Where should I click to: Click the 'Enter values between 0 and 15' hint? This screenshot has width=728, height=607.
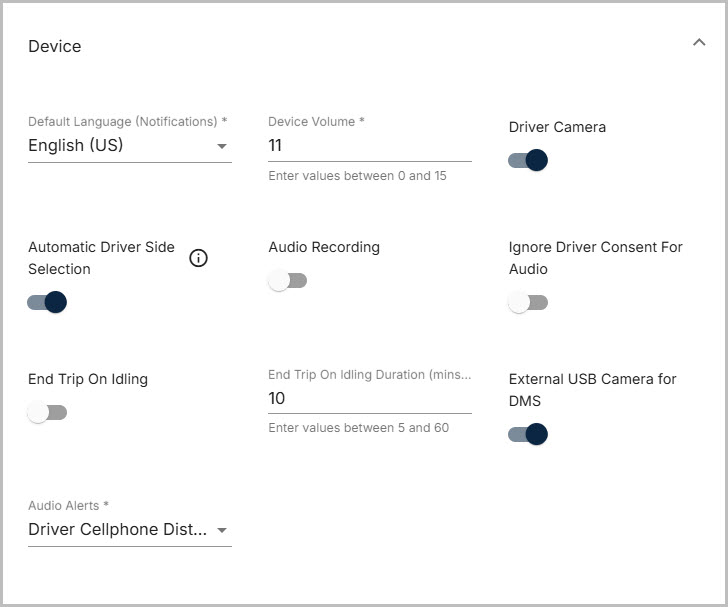pyautogui.click(x=357, y=176)
